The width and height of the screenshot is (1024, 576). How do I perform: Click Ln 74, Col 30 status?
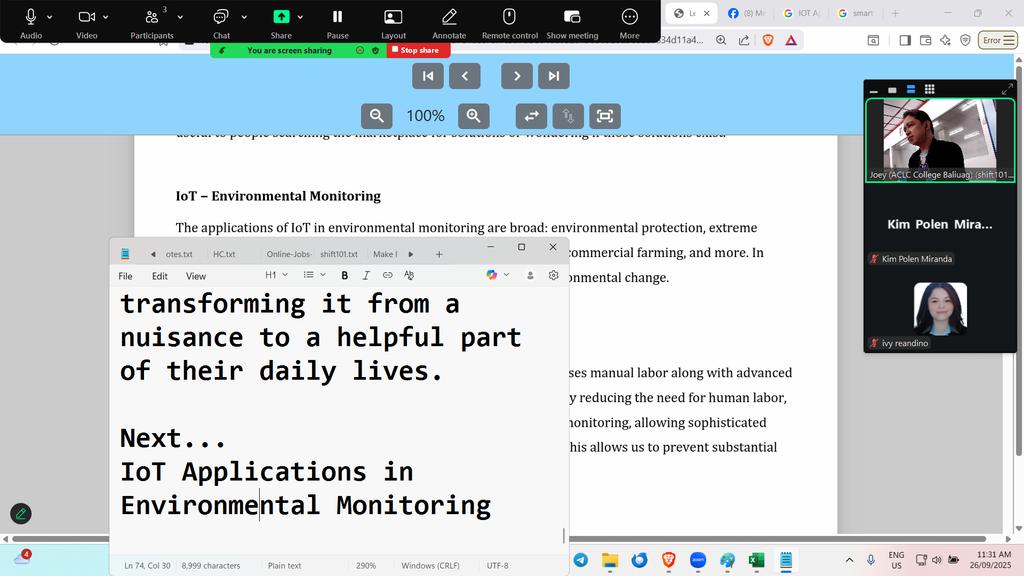(147, 566)
